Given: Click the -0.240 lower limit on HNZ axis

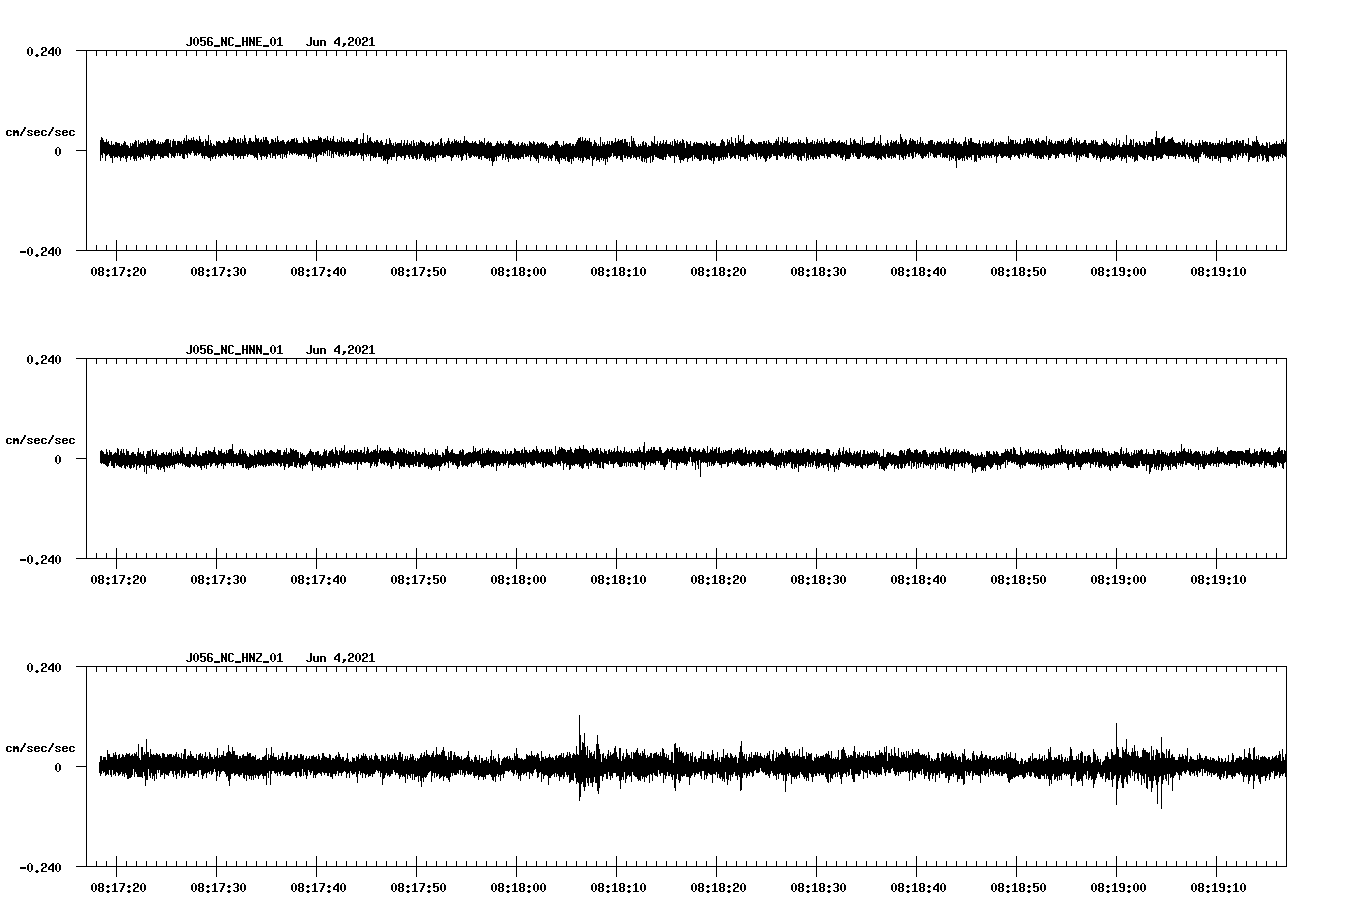Looking at the screenshot, I should tap(40, 867).
